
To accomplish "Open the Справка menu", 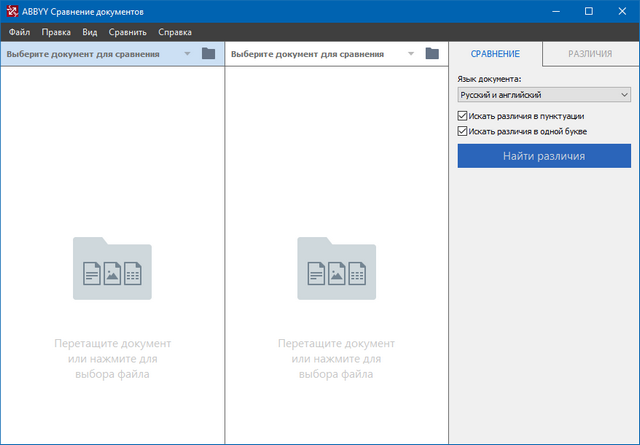I will (175, 32).
